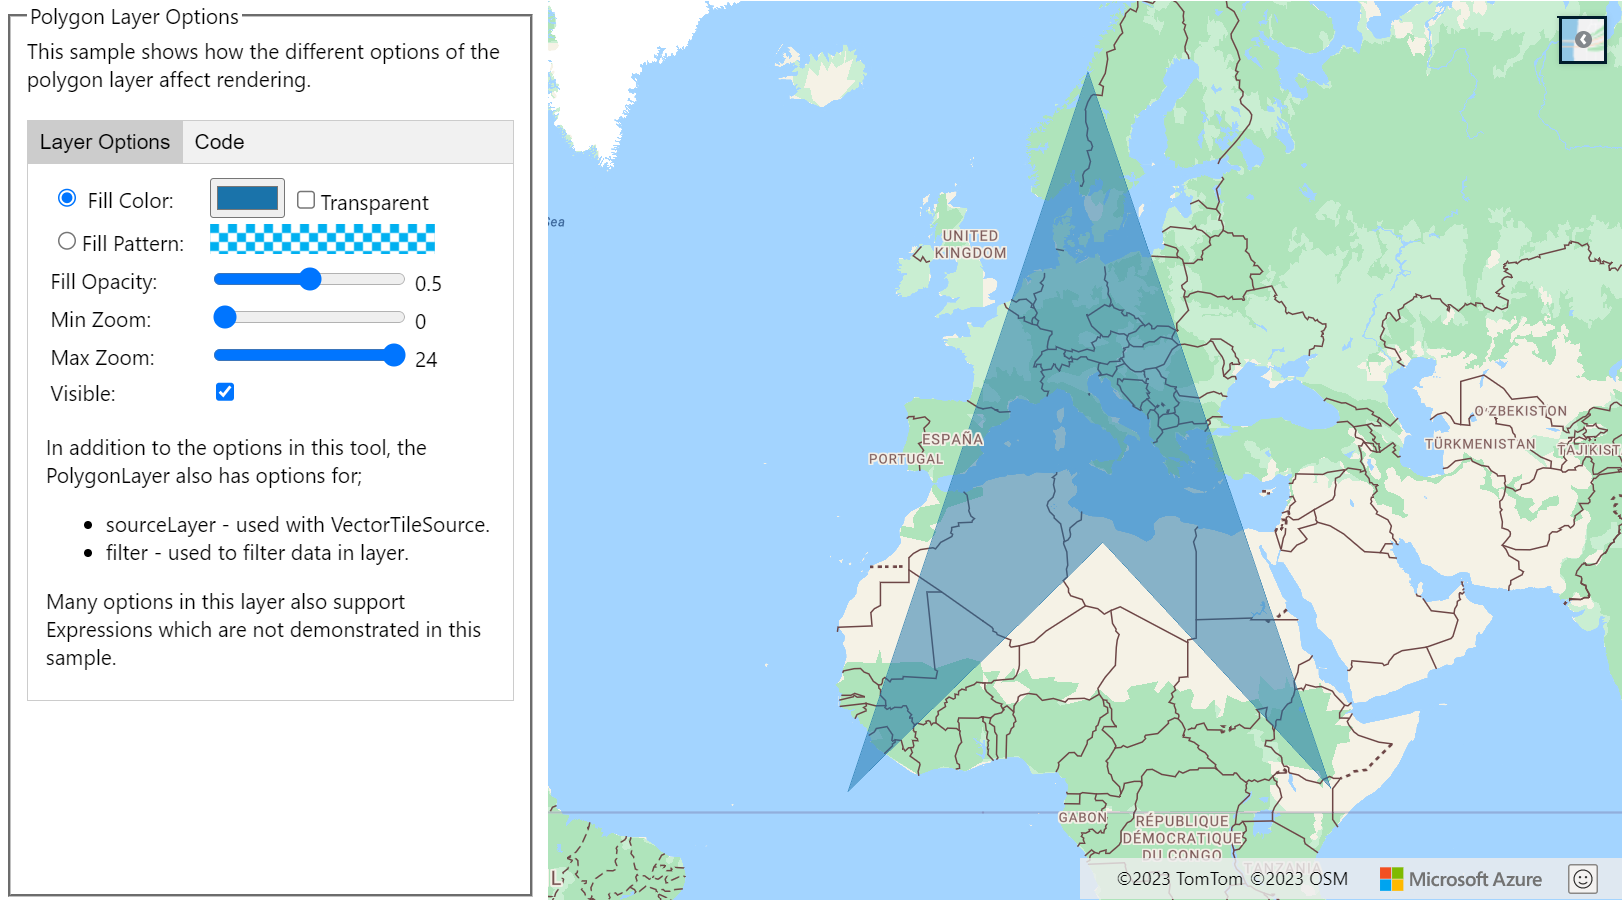Click the ©2023 TomTom attribution text
The image size is (1623, 901).
[1180, 879]
